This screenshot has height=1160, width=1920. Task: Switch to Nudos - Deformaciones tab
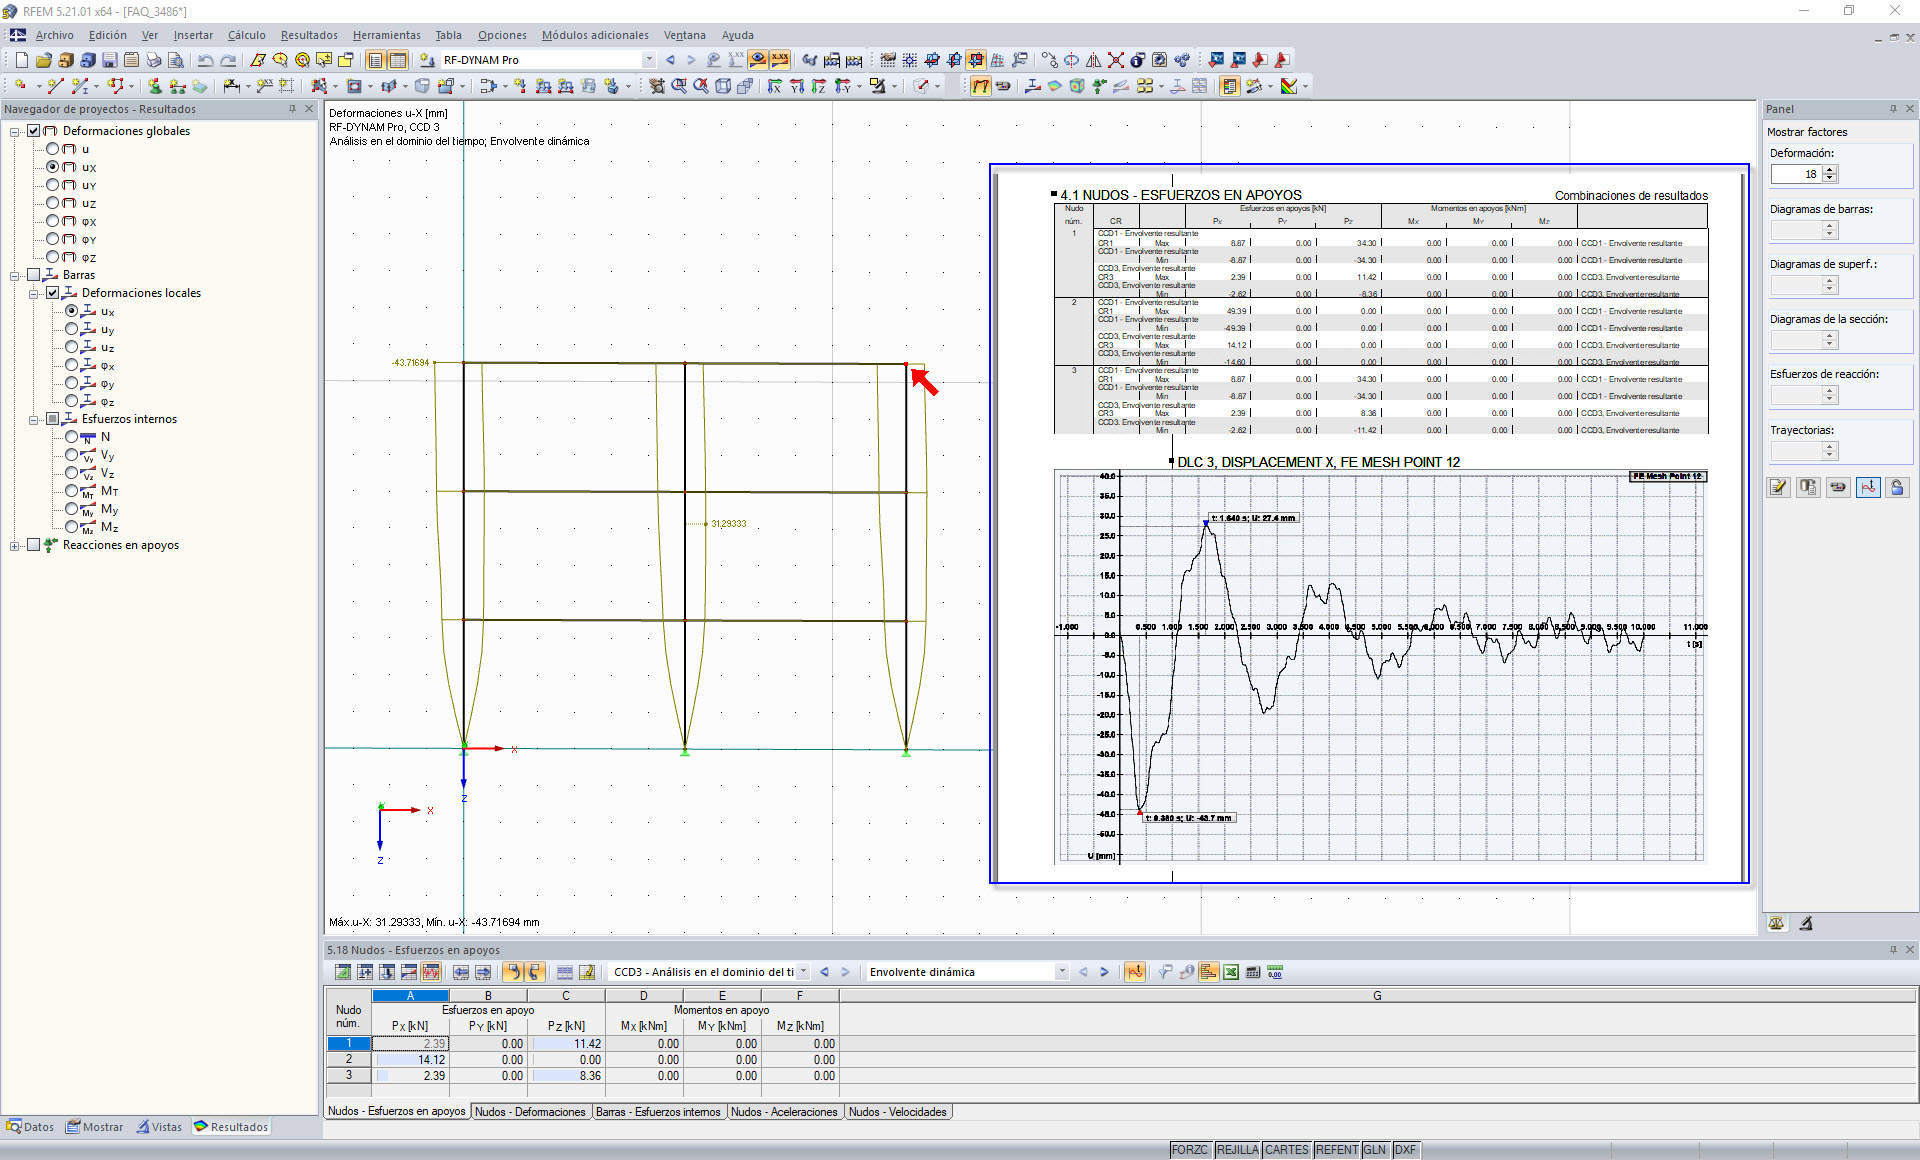tap(530, 1112)
